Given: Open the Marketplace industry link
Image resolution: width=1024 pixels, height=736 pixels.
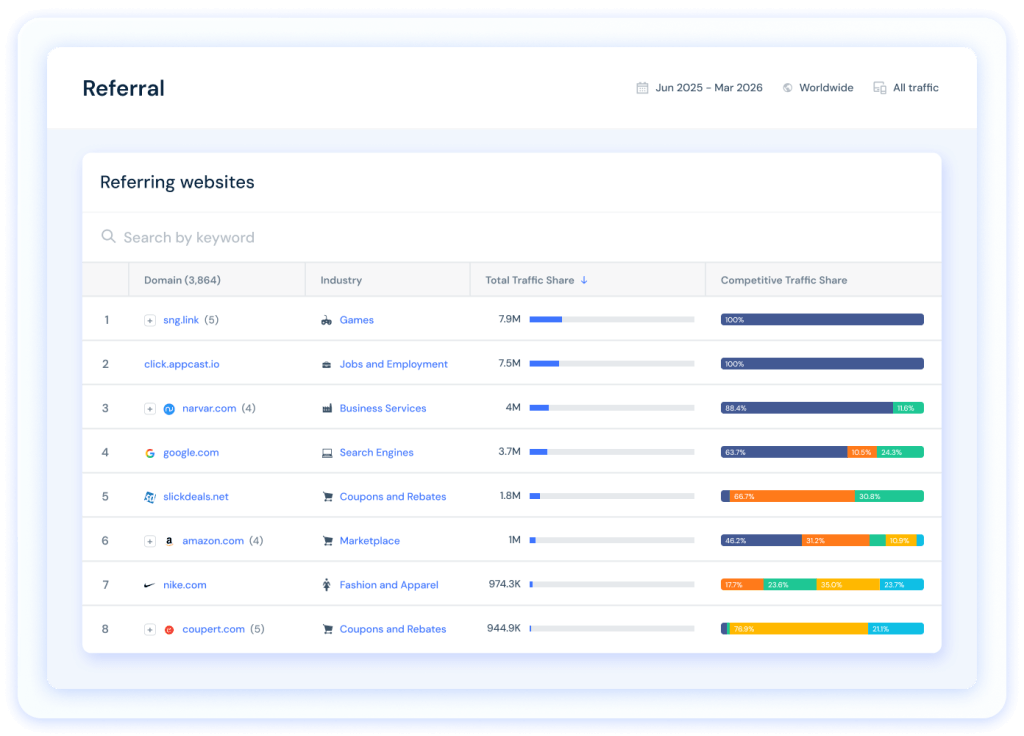Looking at the screenshot, I should [370, 541].
